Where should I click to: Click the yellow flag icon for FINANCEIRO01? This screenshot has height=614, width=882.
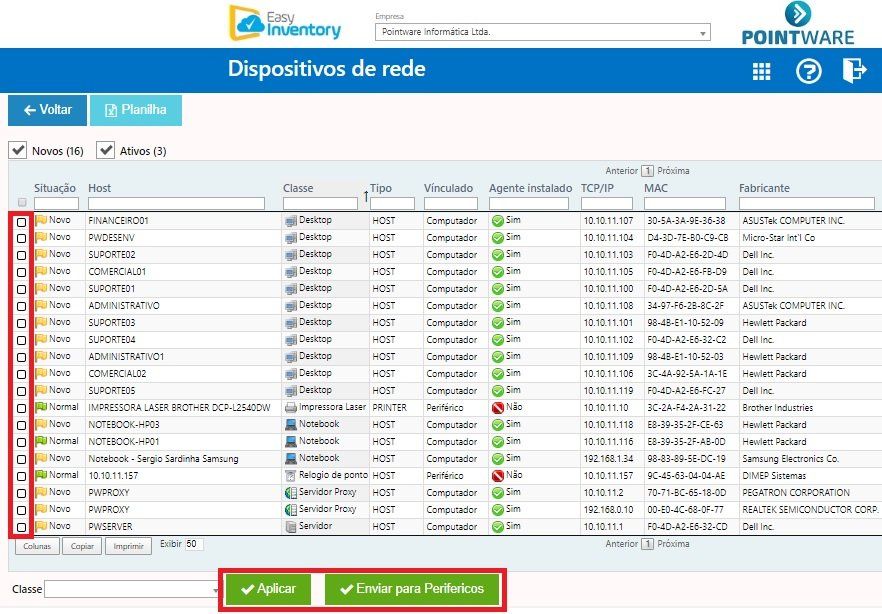pos(41,220)
